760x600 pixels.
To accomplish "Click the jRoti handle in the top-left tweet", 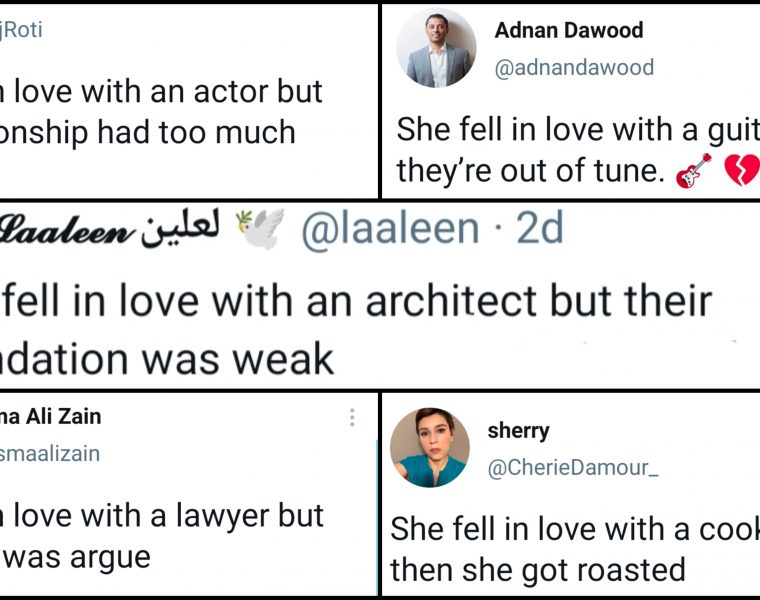I will [21, 30].
